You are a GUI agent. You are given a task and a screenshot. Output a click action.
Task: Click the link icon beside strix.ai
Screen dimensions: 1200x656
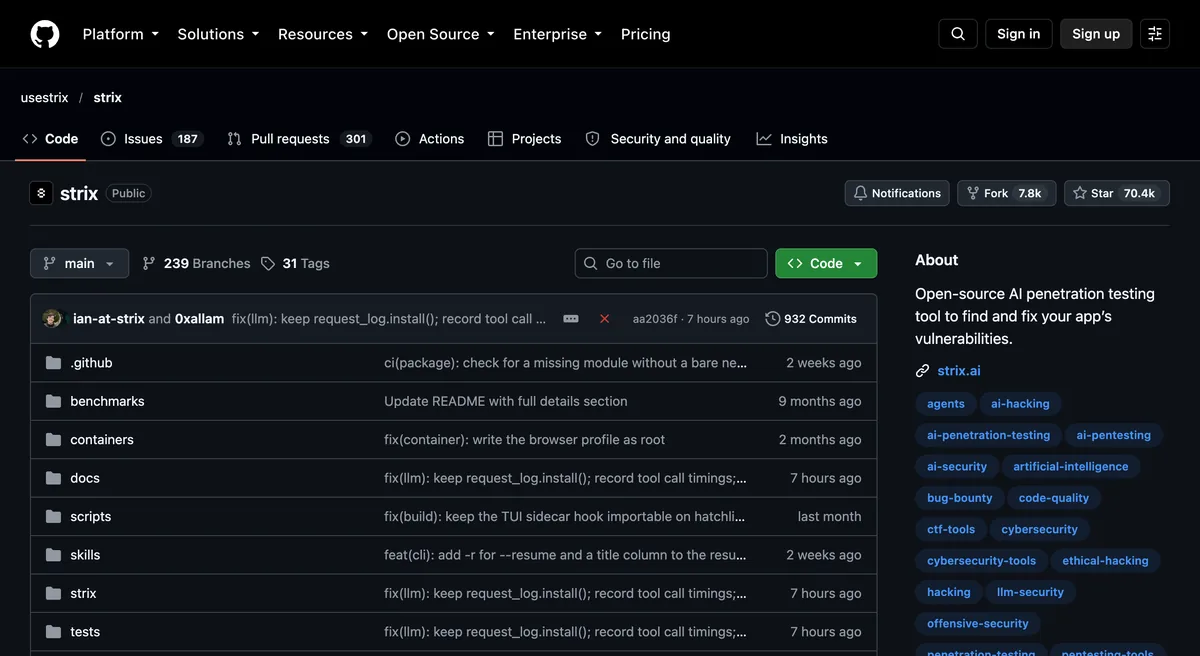point(923,371)
